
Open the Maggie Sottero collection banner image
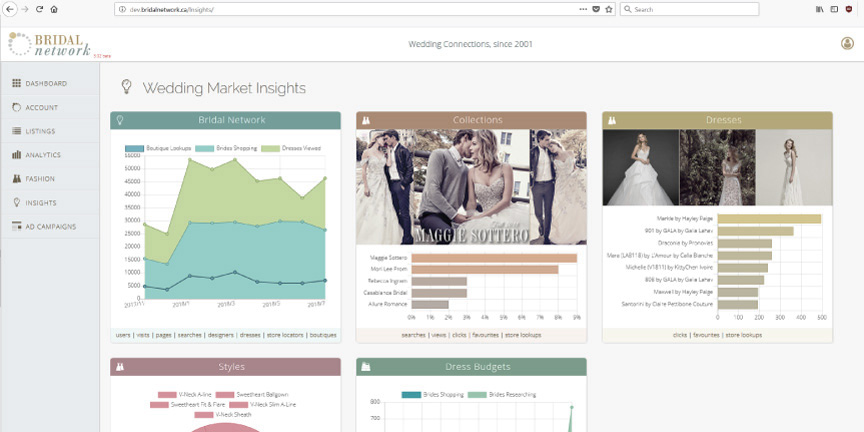tap(471, 187)
